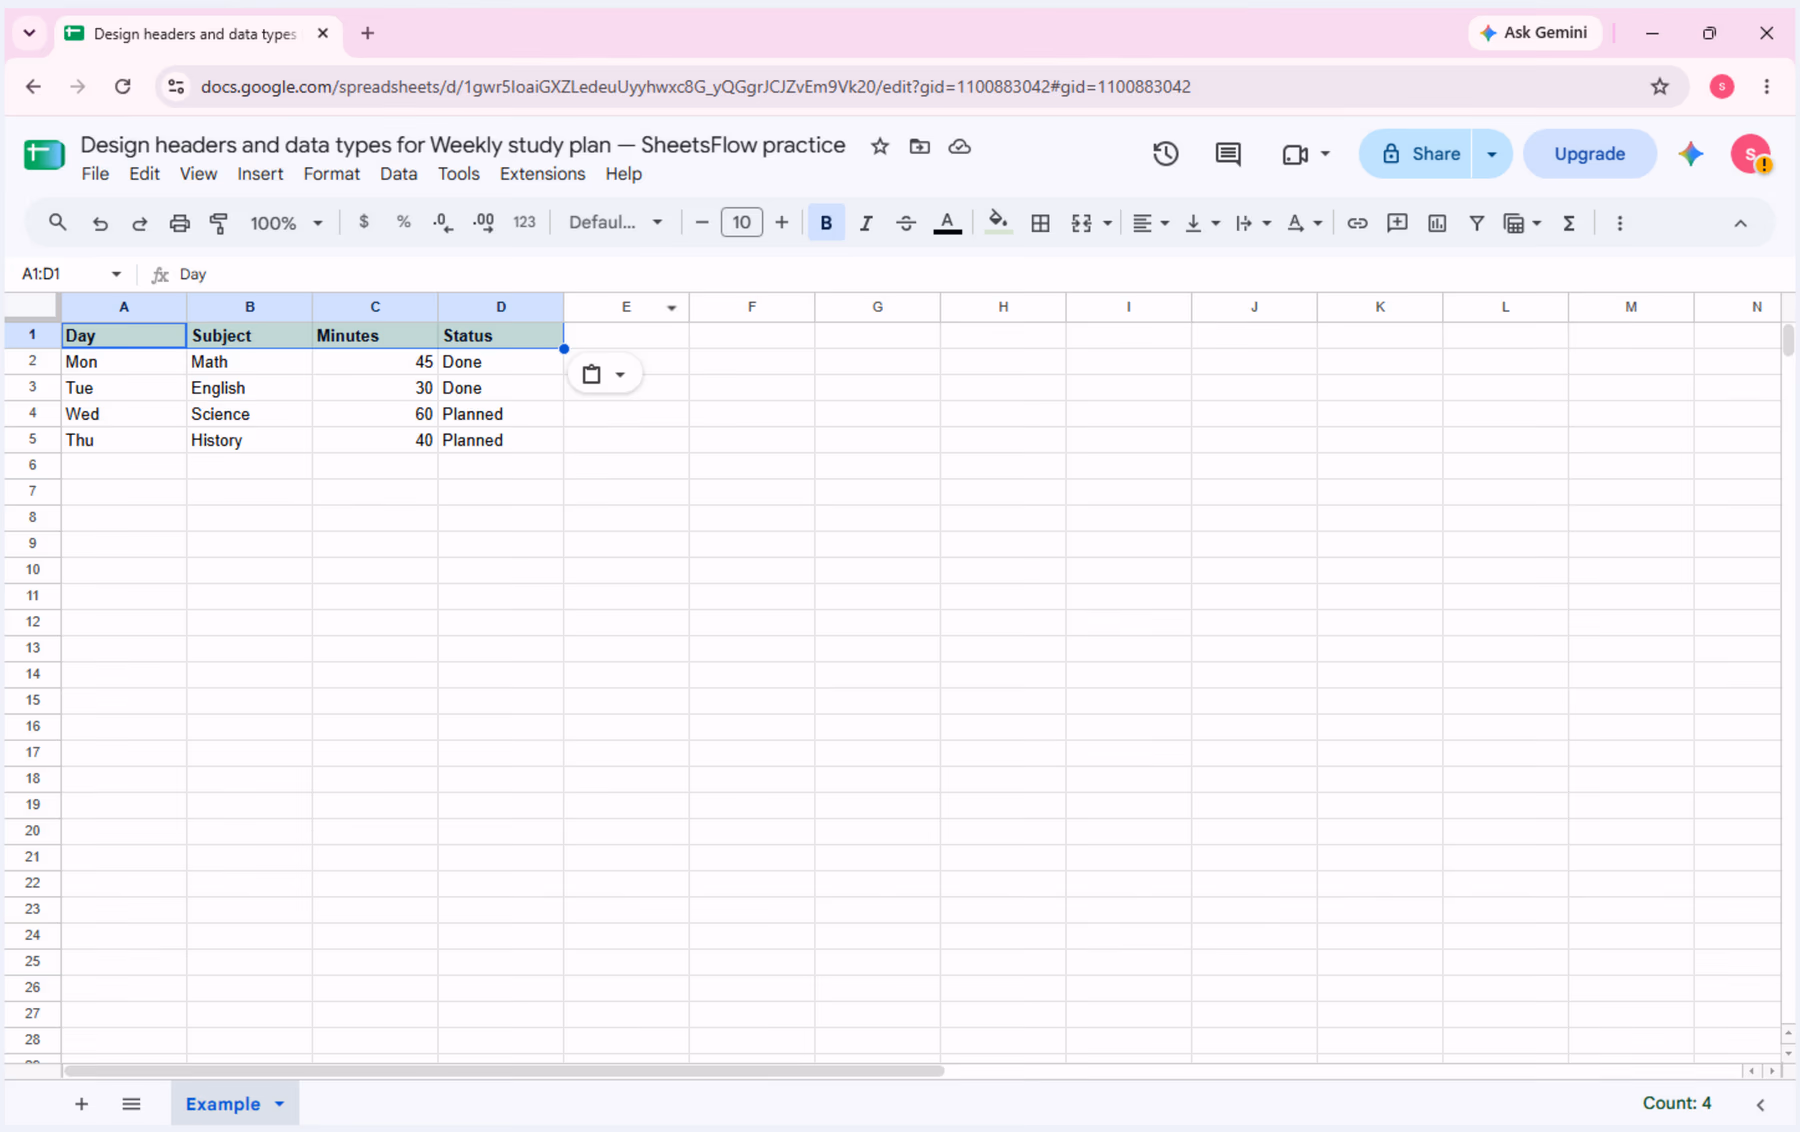Select the paint format roller icon
Viewport: 1800px width, 1132px height.
(x=219, y=223)
